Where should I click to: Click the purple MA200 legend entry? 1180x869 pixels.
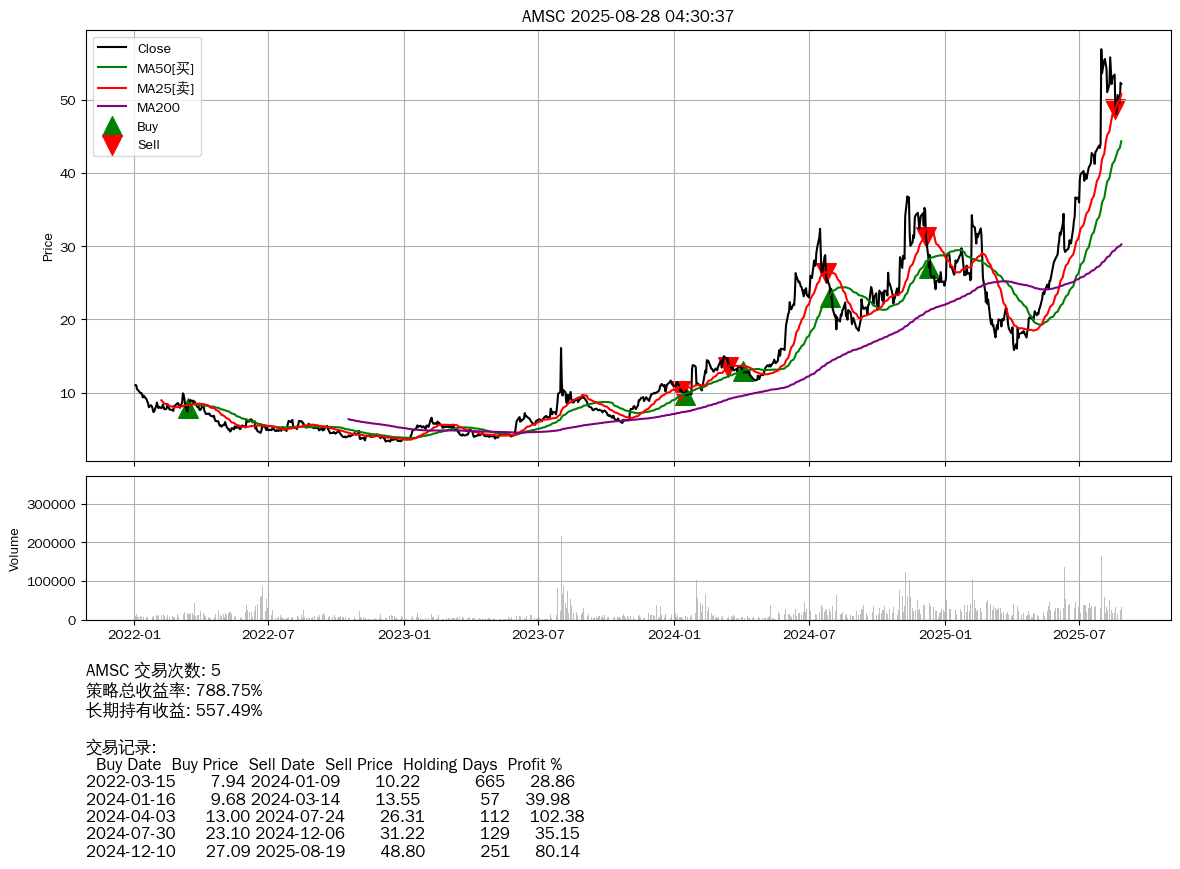pyautogui.click(x=158, y=107)
